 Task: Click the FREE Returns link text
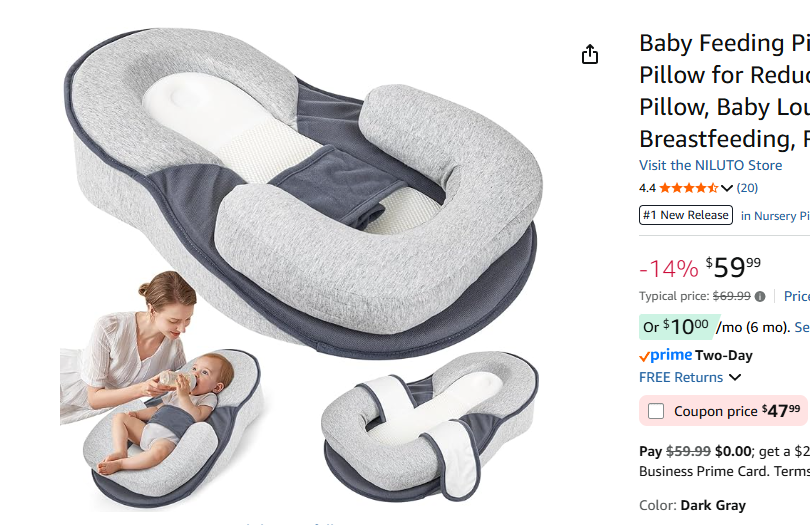click(681, 377)
